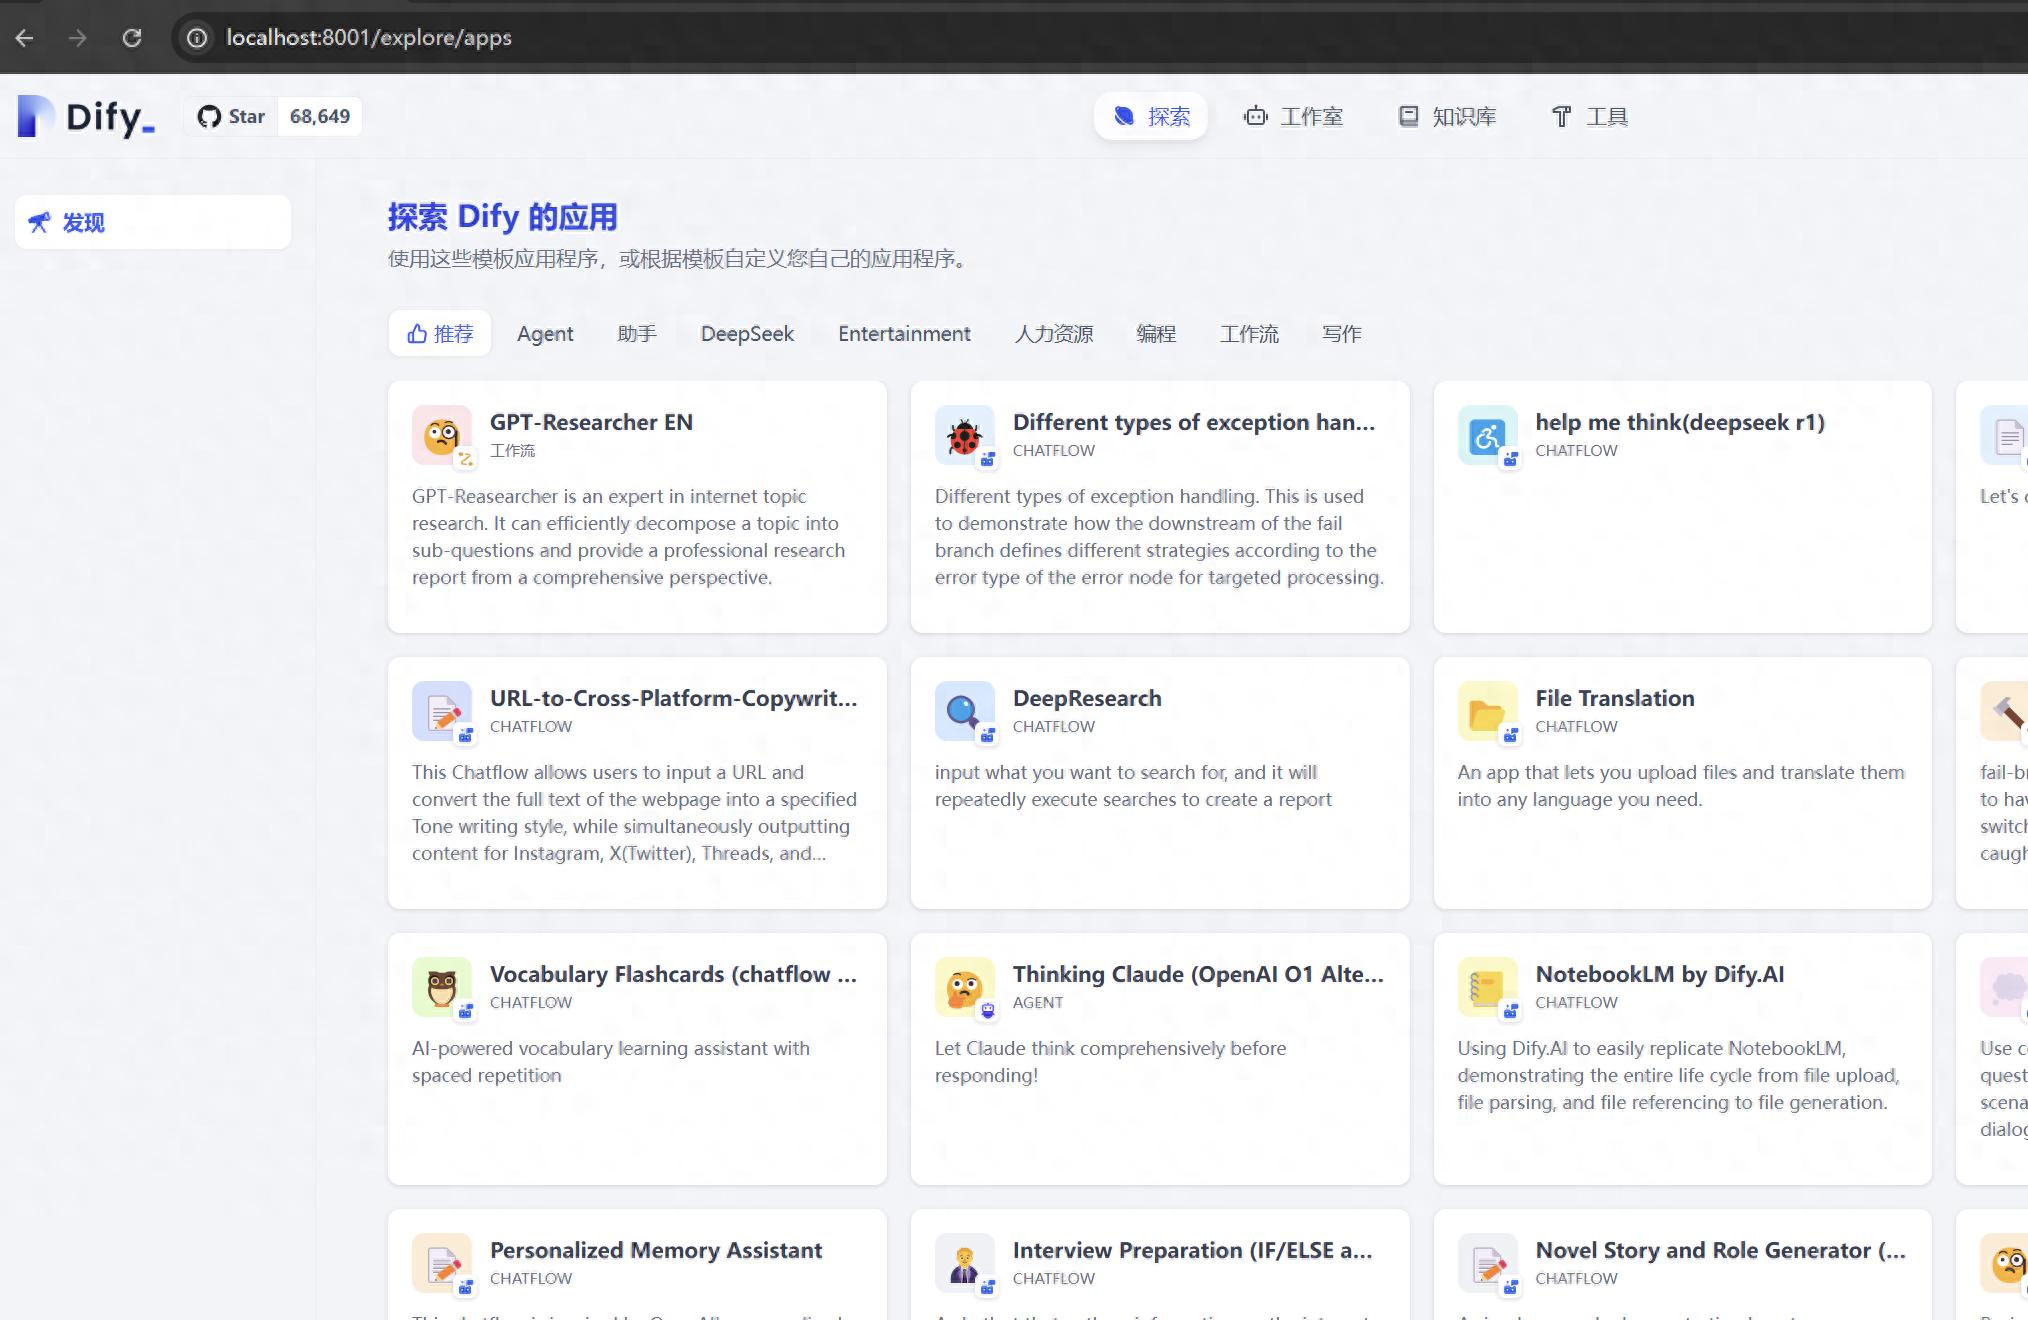
Task: Open the File Translation app title
Action: coord(1615,698)
